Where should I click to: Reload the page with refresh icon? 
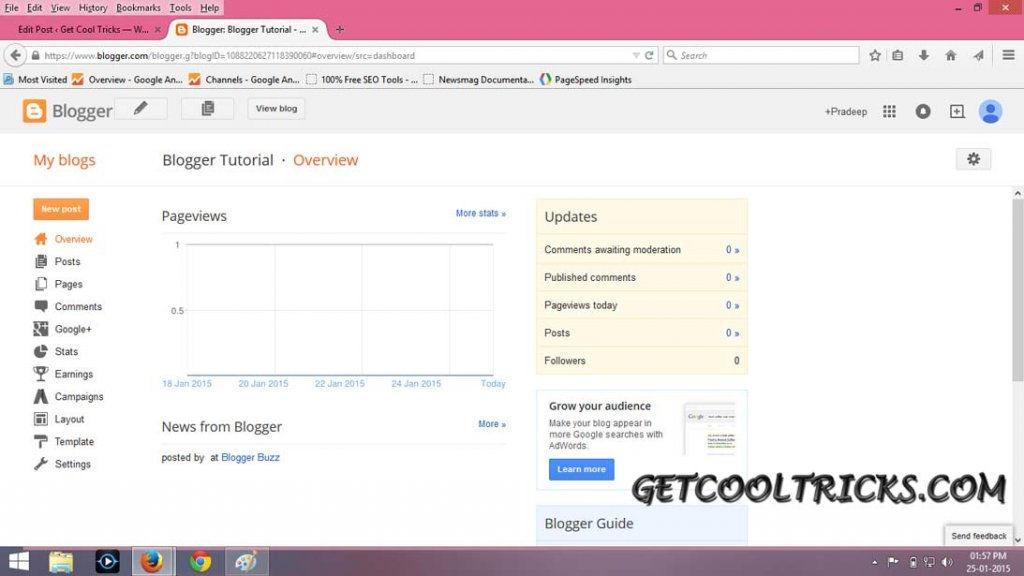(649, 56)
